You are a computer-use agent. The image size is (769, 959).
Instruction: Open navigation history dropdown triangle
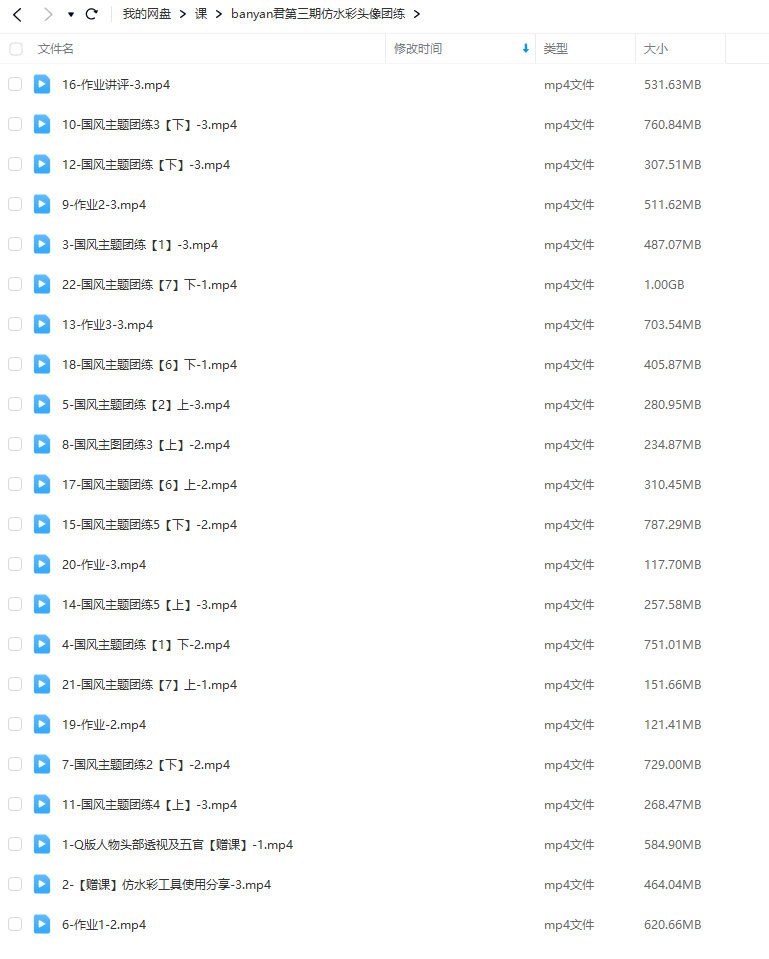pos(71,15)
